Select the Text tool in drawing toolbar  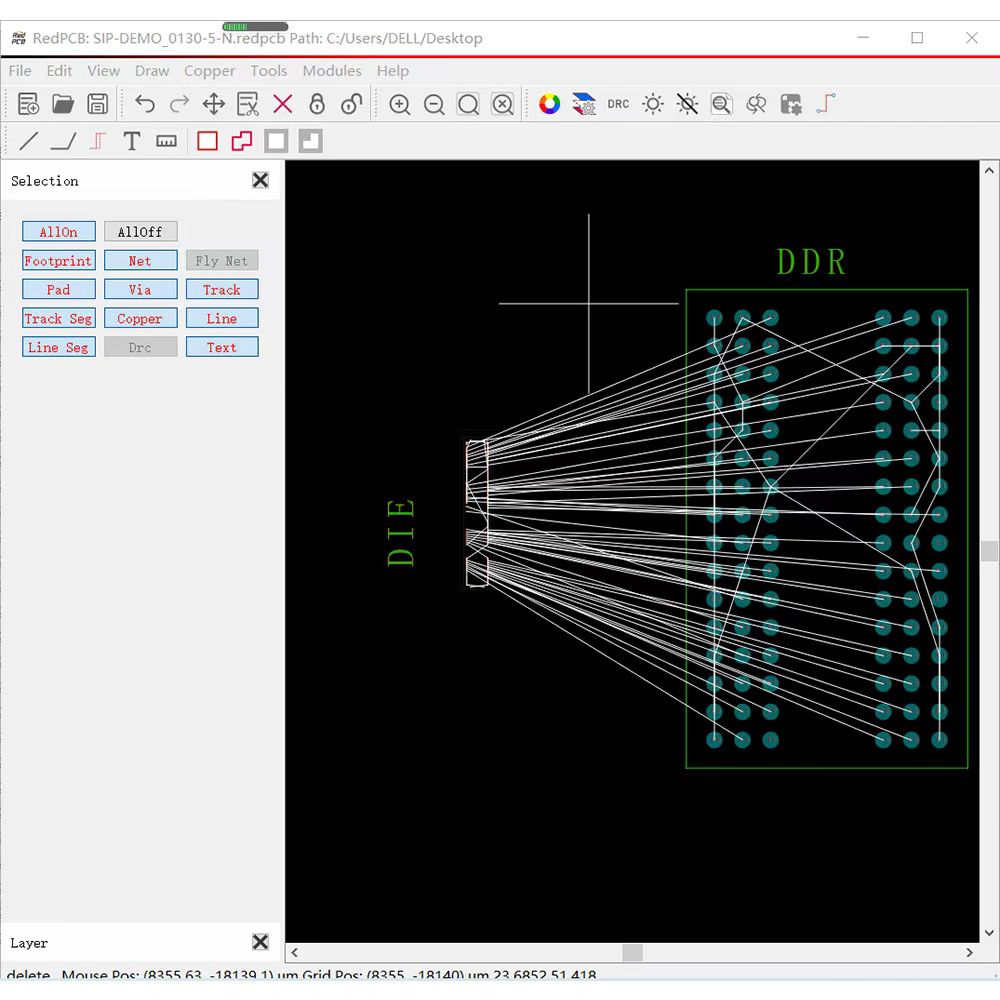pyautogui.click(x=131, y=141)
